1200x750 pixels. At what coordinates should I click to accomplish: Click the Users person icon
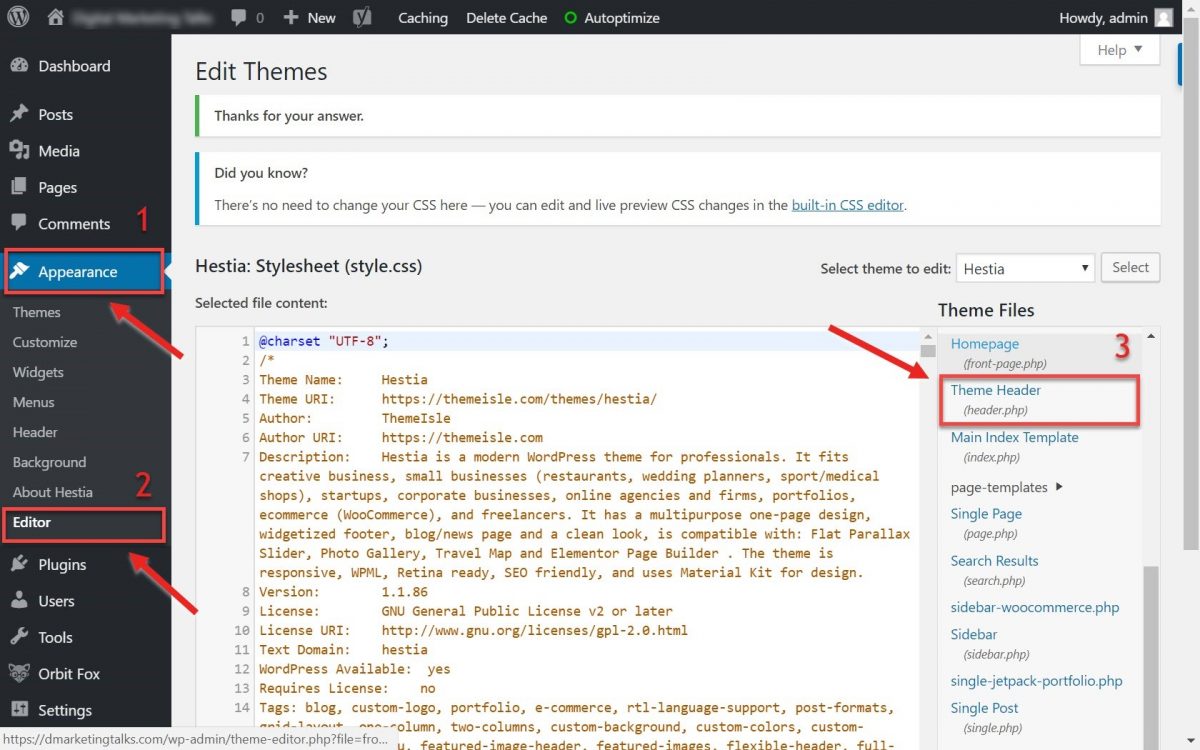tap(19, 601)
